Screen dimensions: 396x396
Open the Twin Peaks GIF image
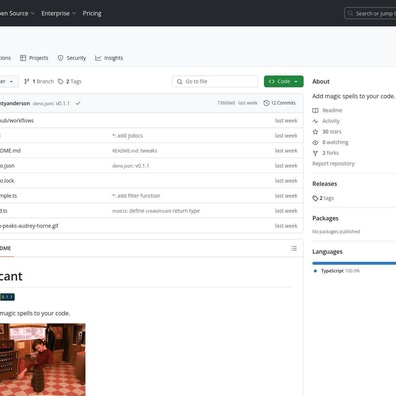click(x=43, y=360)
